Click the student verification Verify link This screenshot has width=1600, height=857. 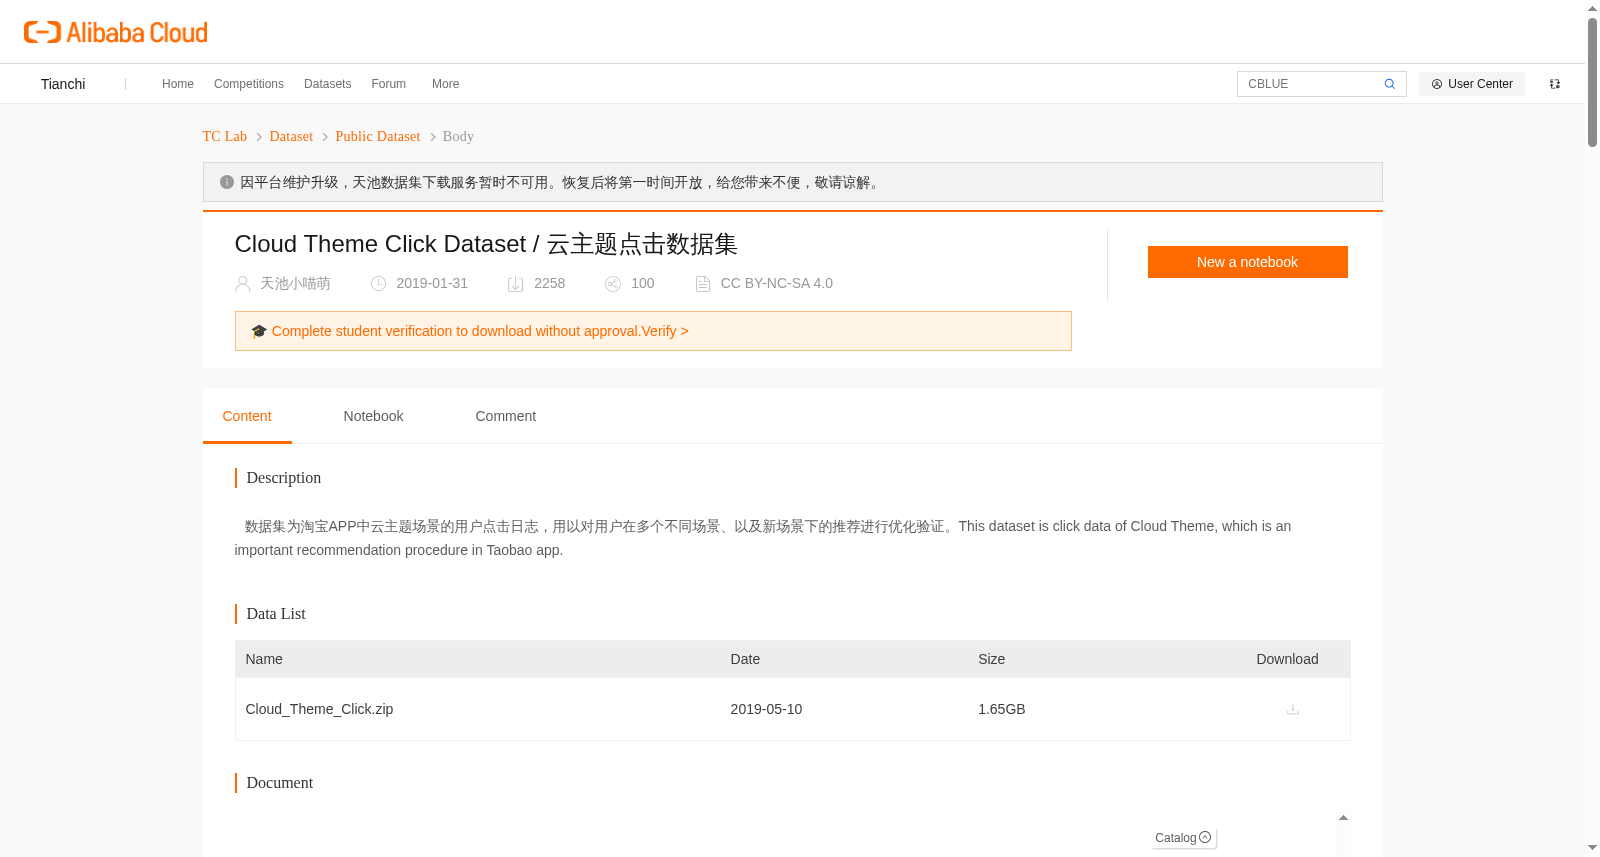pos(665,331)
